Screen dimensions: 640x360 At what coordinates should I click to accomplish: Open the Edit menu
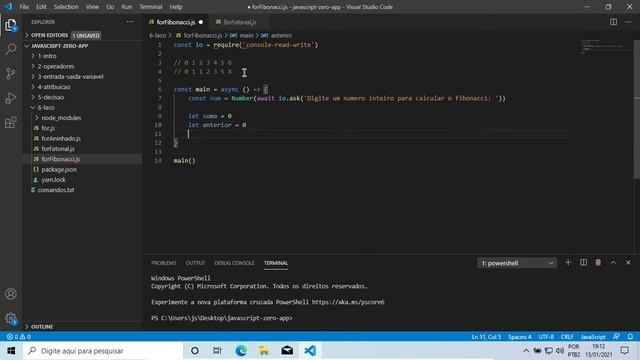[41, 7]
